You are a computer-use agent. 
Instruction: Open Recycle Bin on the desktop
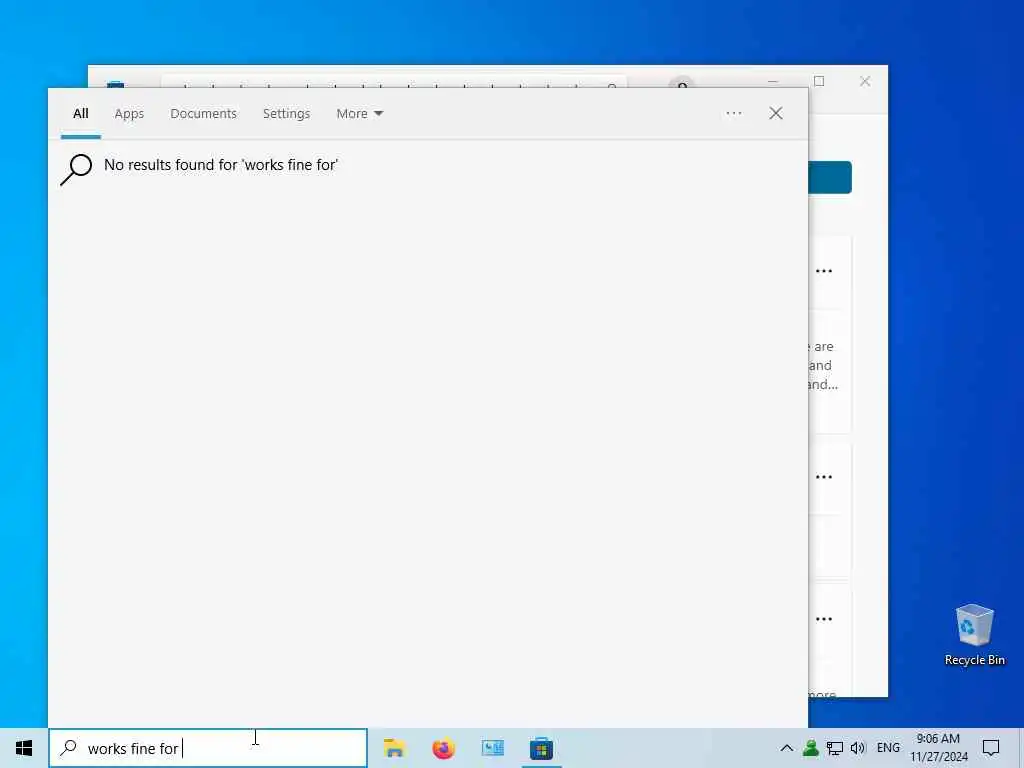(x=974, y=635)
